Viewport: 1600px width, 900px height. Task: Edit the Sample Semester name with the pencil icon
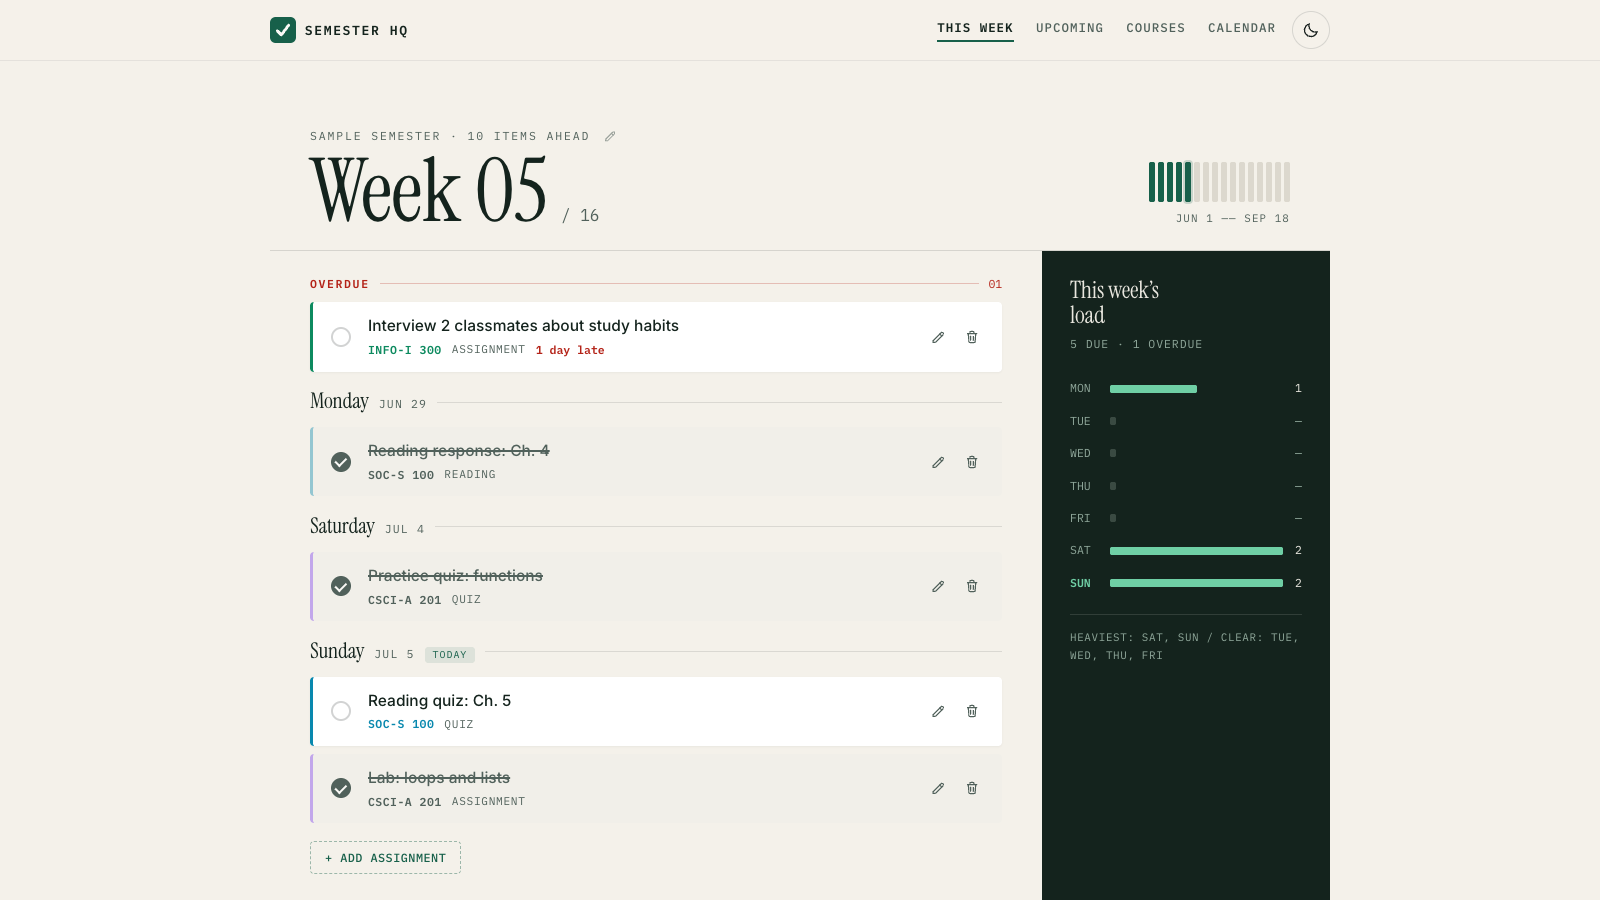pos(610,136)
